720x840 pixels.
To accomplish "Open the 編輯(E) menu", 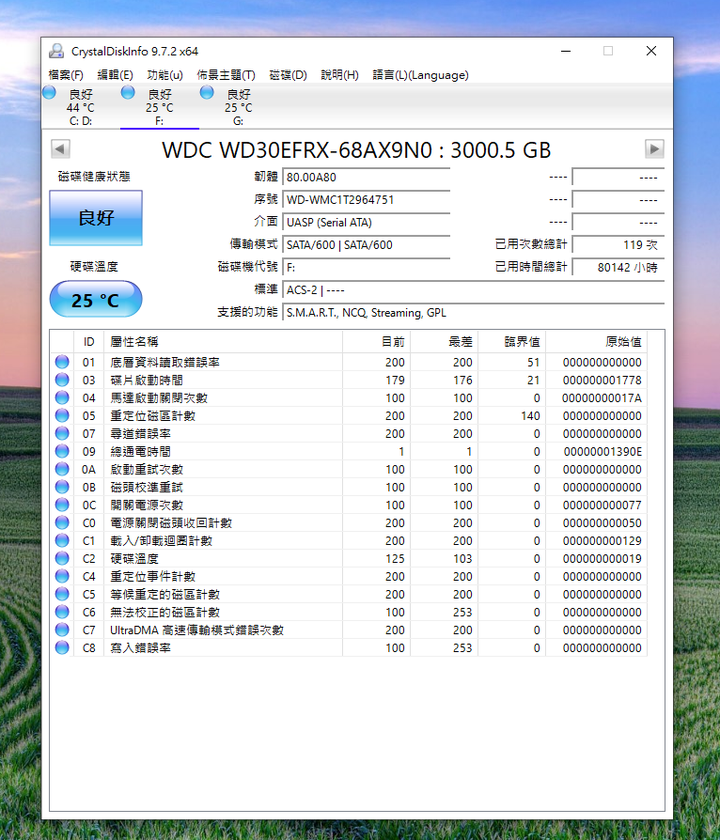I will [x=115, y=75].
